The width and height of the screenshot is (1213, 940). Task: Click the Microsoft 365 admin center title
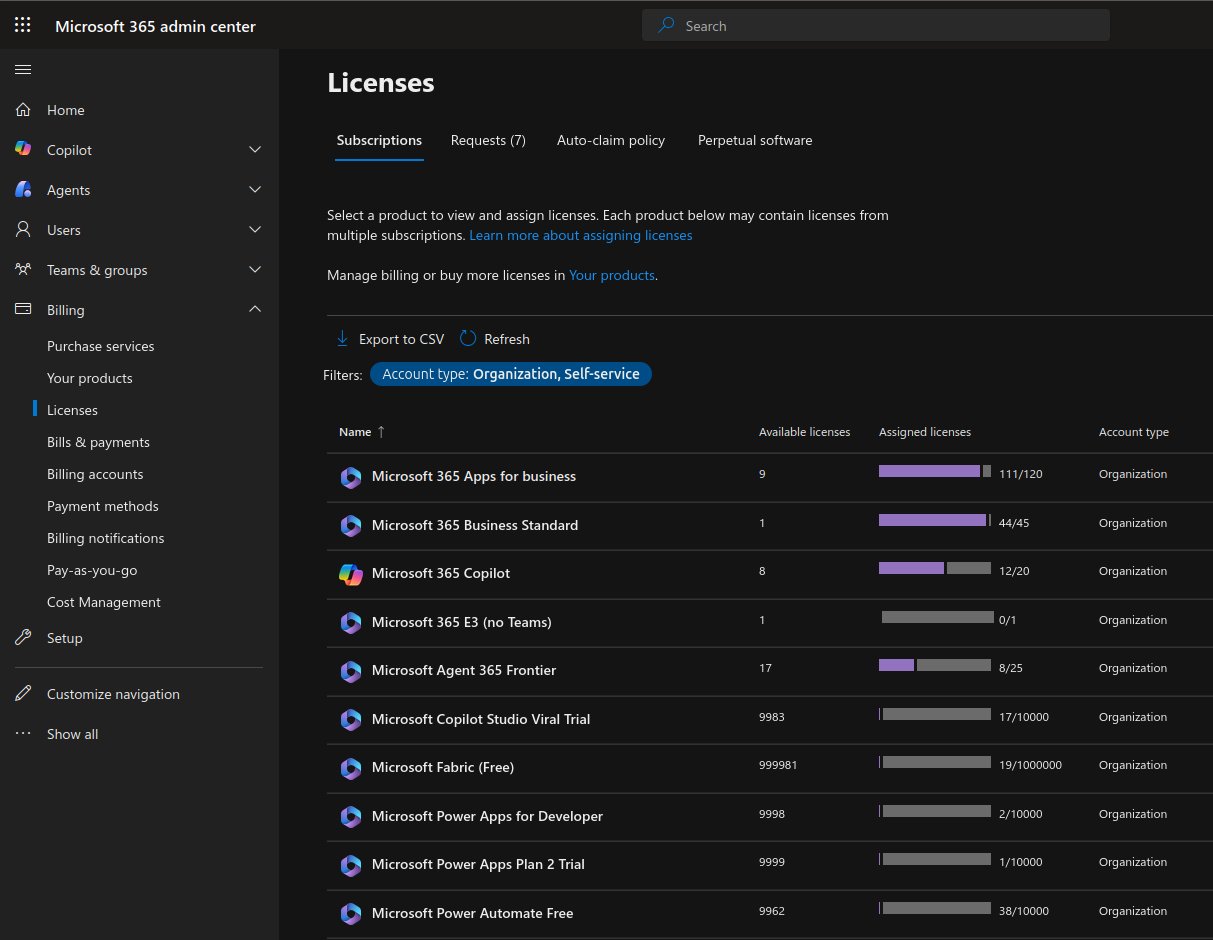tap(156, 26)
